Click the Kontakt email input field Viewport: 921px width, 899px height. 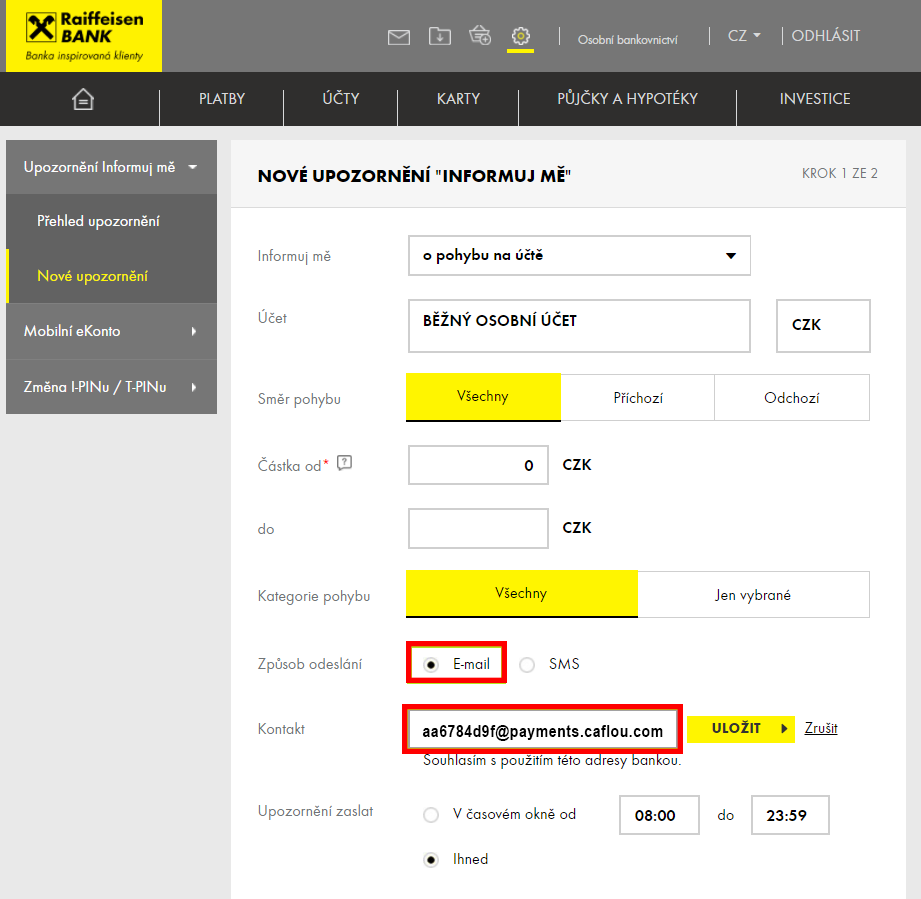click(542, 731)
